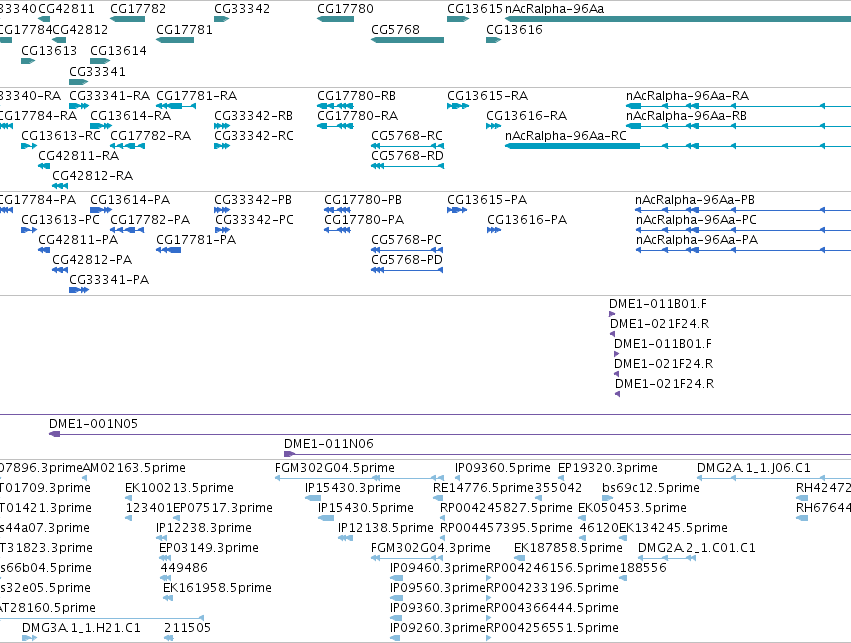Viewport: 851px width, 643px height.
Task: Click the CG13616 gene label
Action: click(x=514, y=30)
